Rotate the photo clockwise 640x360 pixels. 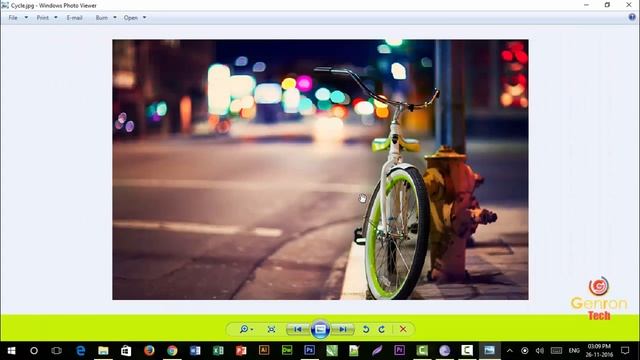pyautogui.click(x=382, y=329)
